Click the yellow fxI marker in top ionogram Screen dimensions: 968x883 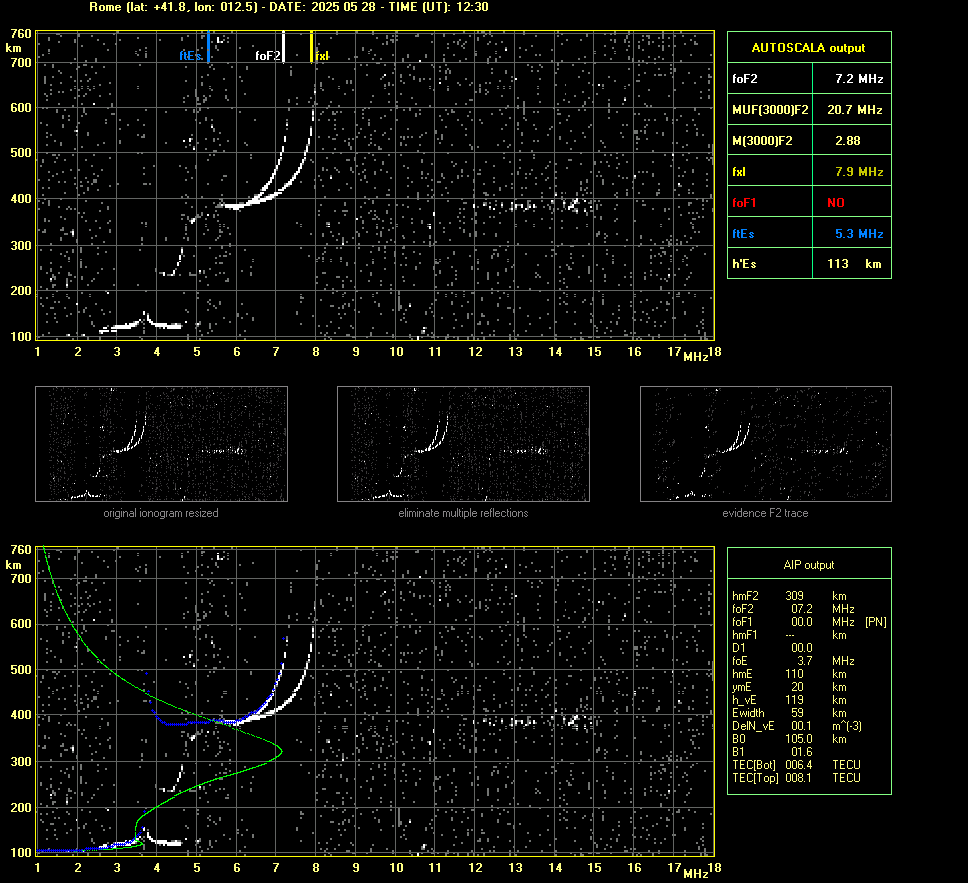(311, 46)
